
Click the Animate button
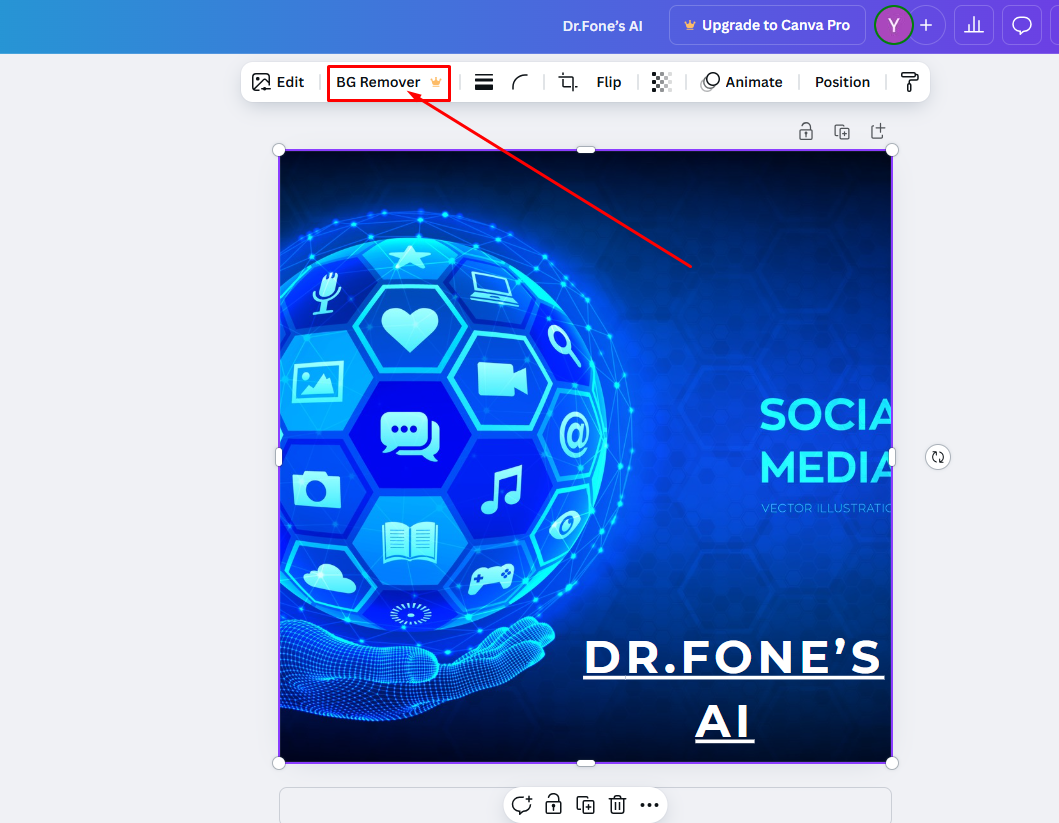742,82
